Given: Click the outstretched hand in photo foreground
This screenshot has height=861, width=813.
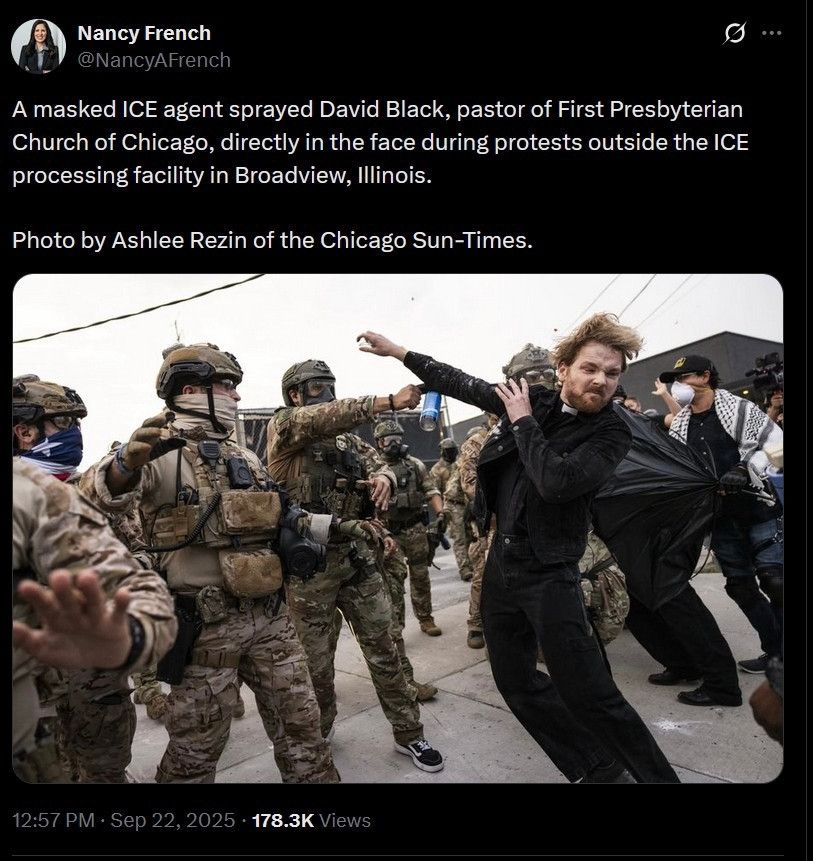Looking at the screenshot, I should pyautogui.click(x=74, y=619).
